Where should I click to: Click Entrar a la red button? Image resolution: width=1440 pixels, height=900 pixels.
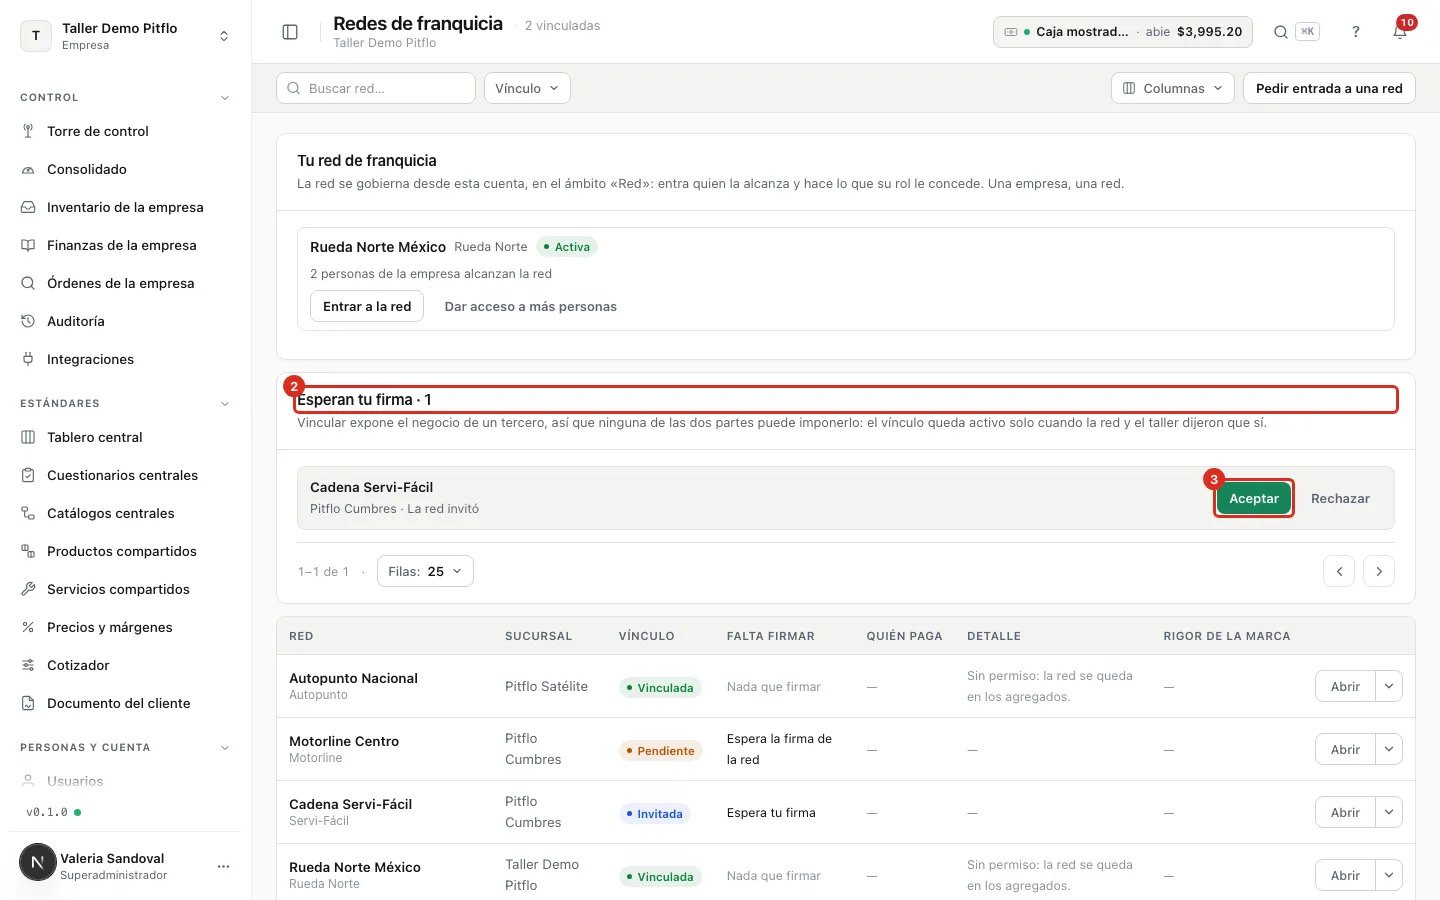(367, 306)
